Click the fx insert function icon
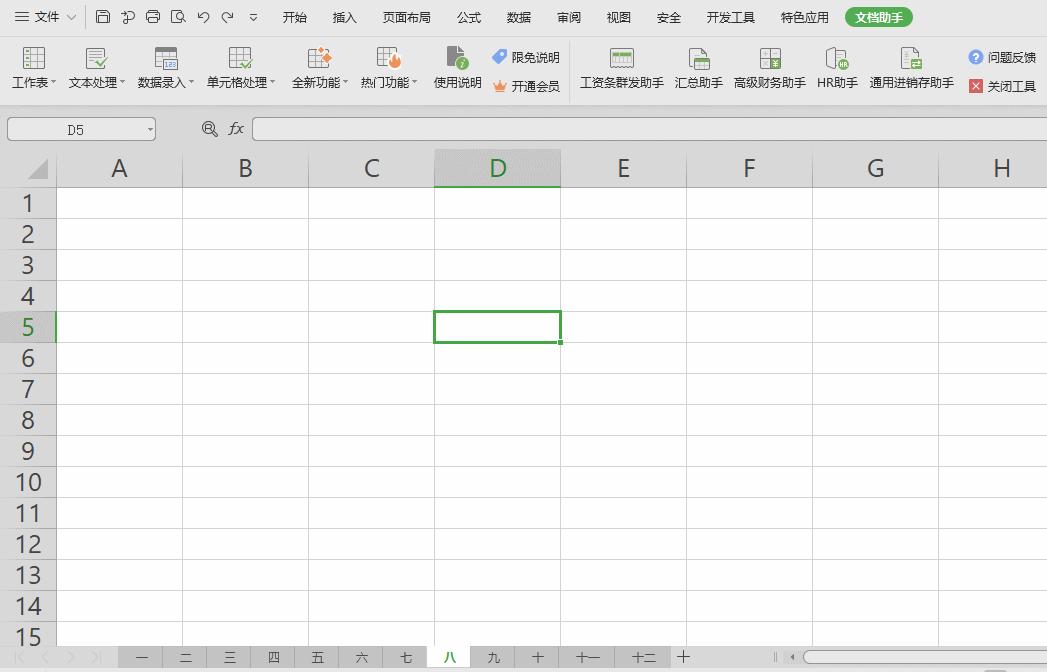This screenshot has width=1047, height=672. pos(236,129)
